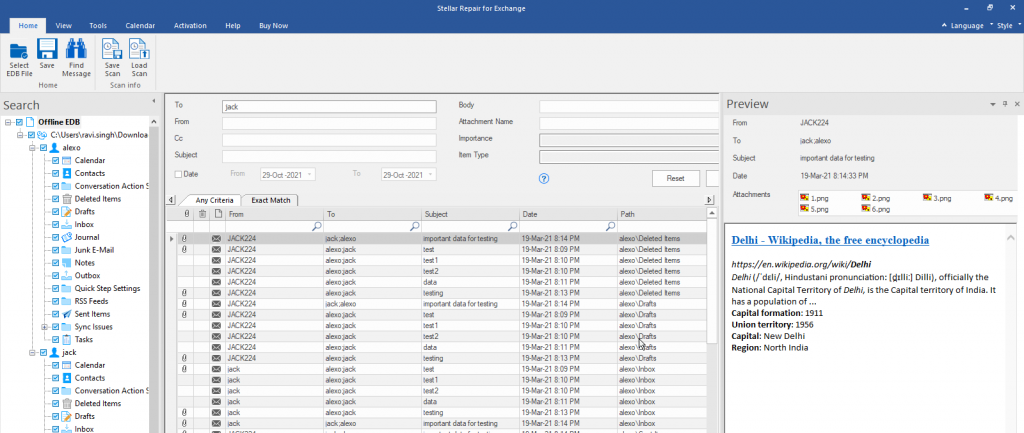The image size is (1024, 433).
Task: Uncheck the alexo Calendar checkbox
Action: click(56, 161)
